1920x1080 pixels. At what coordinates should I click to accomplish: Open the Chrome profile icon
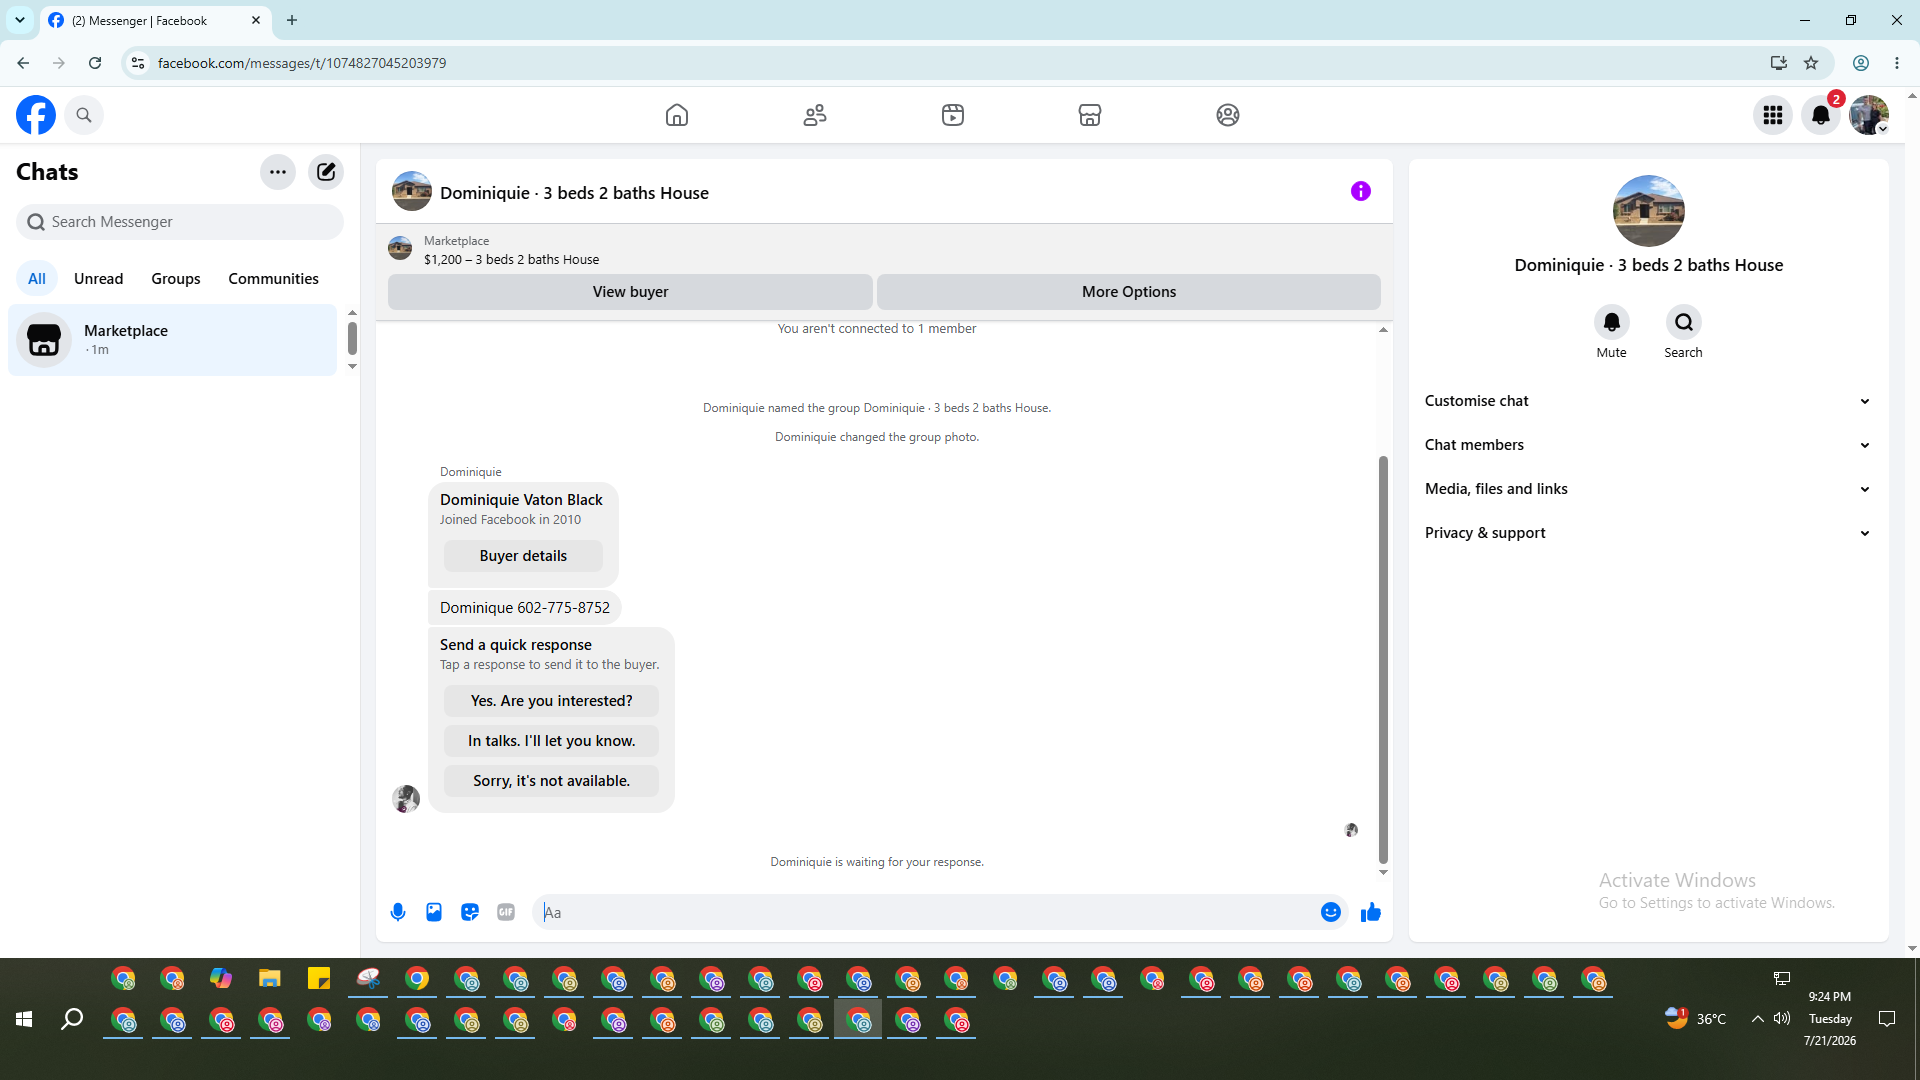point(1861,63)
